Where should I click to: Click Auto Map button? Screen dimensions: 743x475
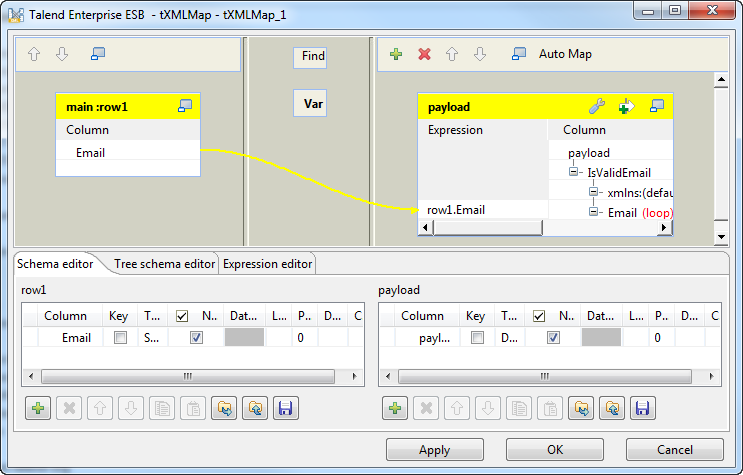(x=565, y=54)
